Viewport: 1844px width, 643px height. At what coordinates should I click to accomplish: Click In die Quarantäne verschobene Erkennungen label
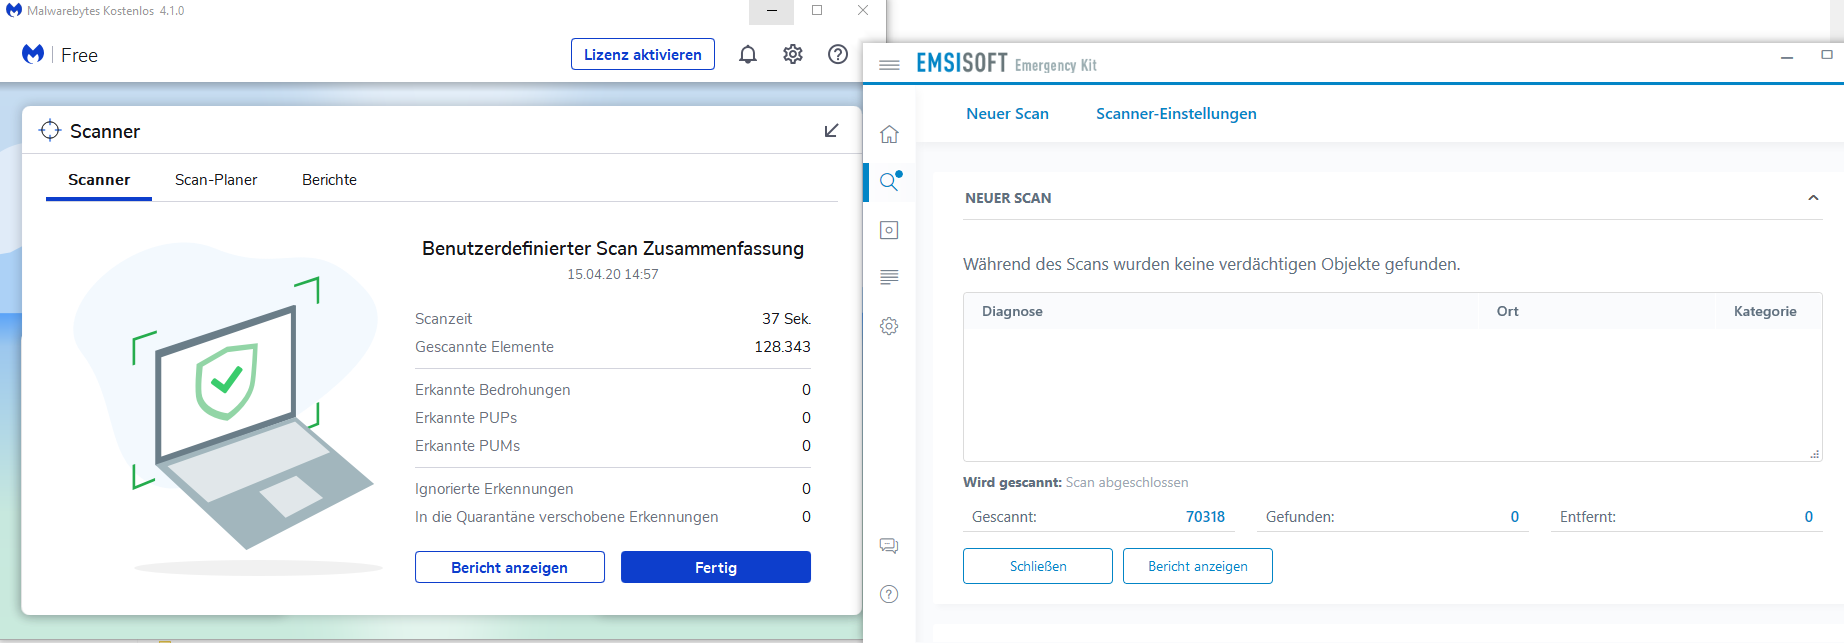pos(566,517)
